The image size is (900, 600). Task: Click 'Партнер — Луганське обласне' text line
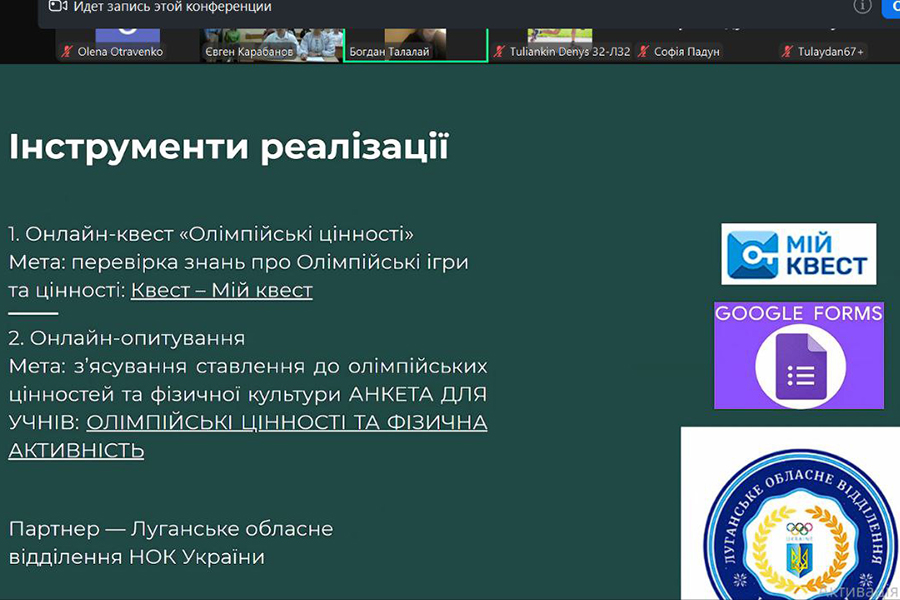[x=171, y=529]
